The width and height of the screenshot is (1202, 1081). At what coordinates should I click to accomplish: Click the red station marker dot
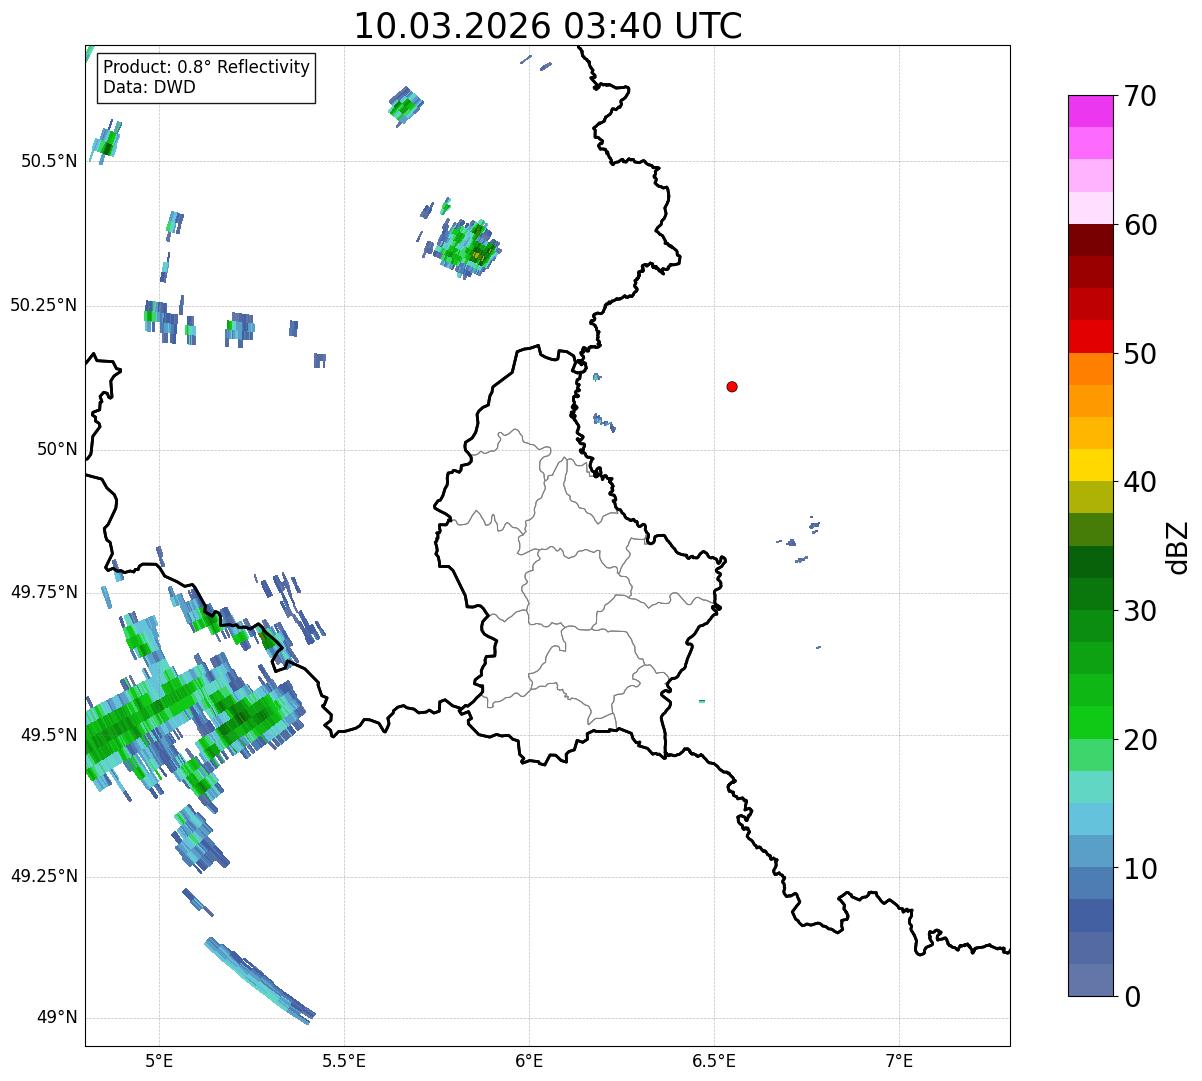(x=732, y=386)
